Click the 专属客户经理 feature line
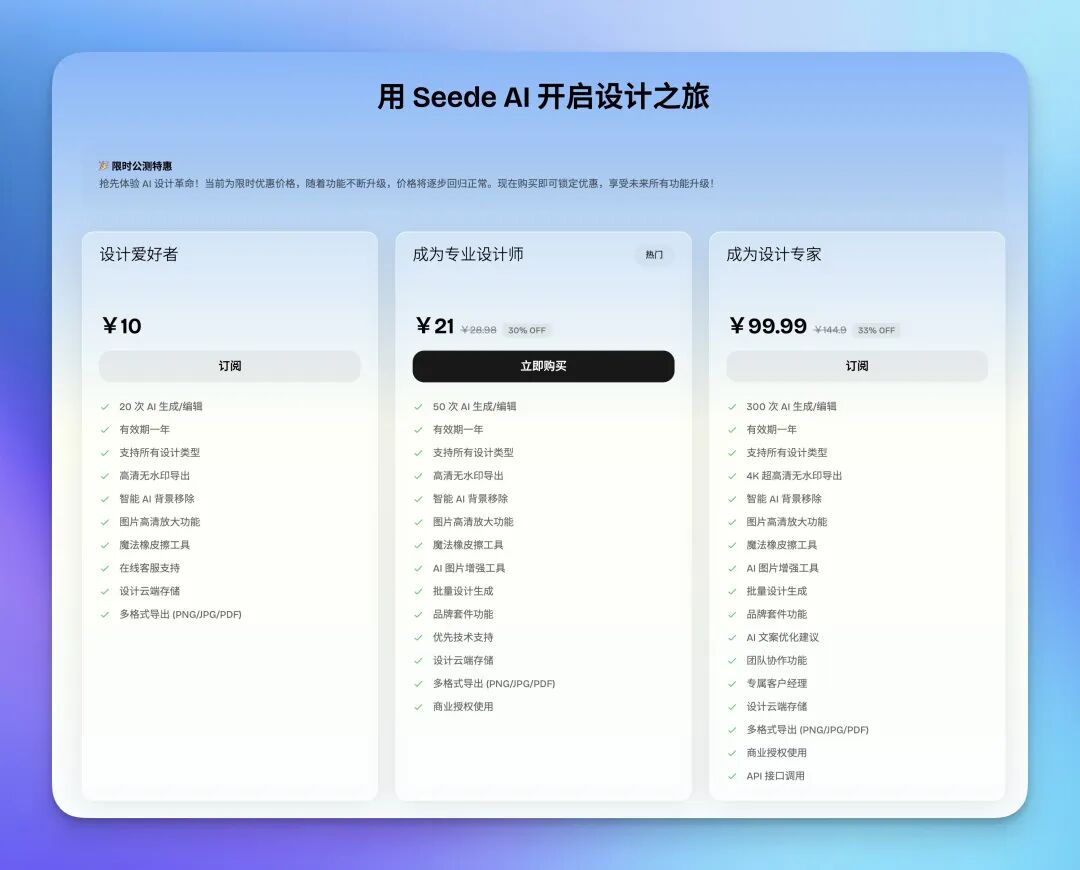The image size is (1080, 870). [x=777, y=683]
